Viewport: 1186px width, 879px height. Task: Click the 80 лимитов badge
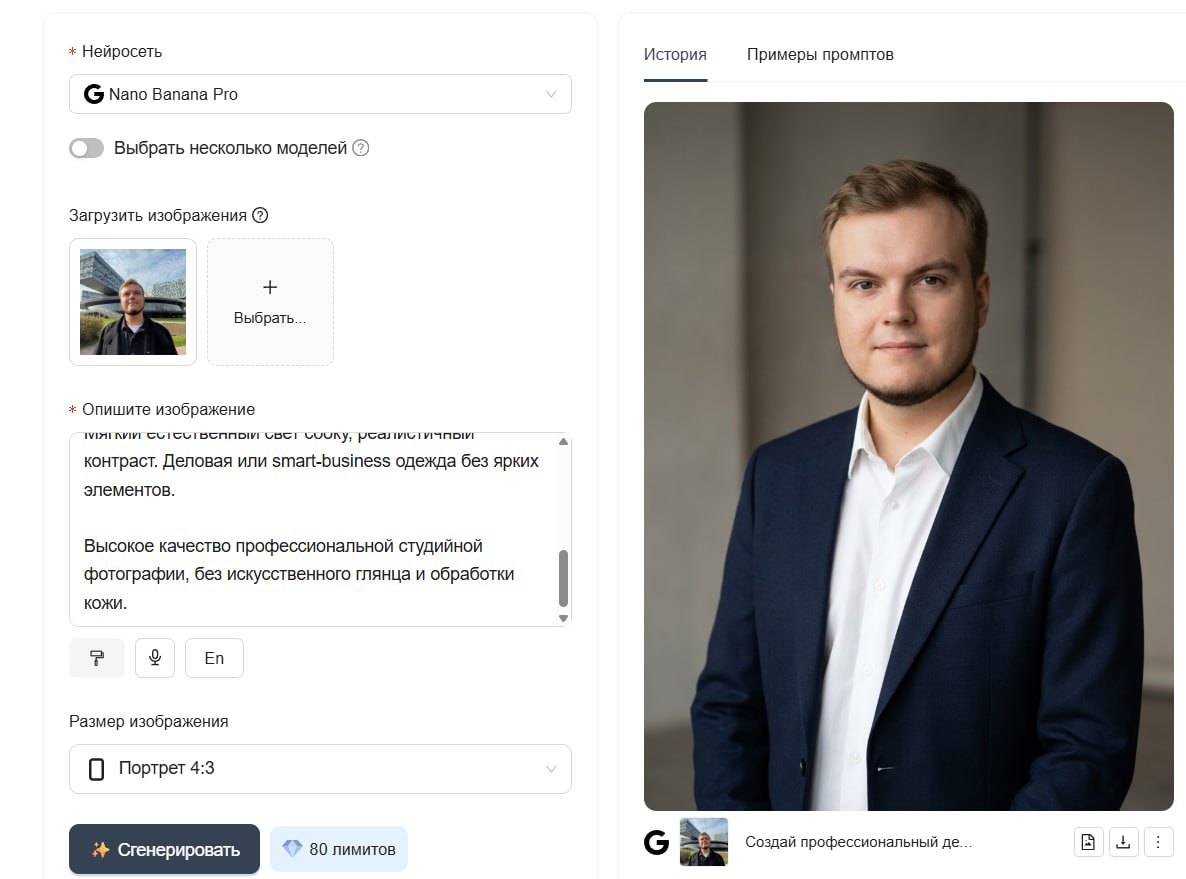(339, 849)
